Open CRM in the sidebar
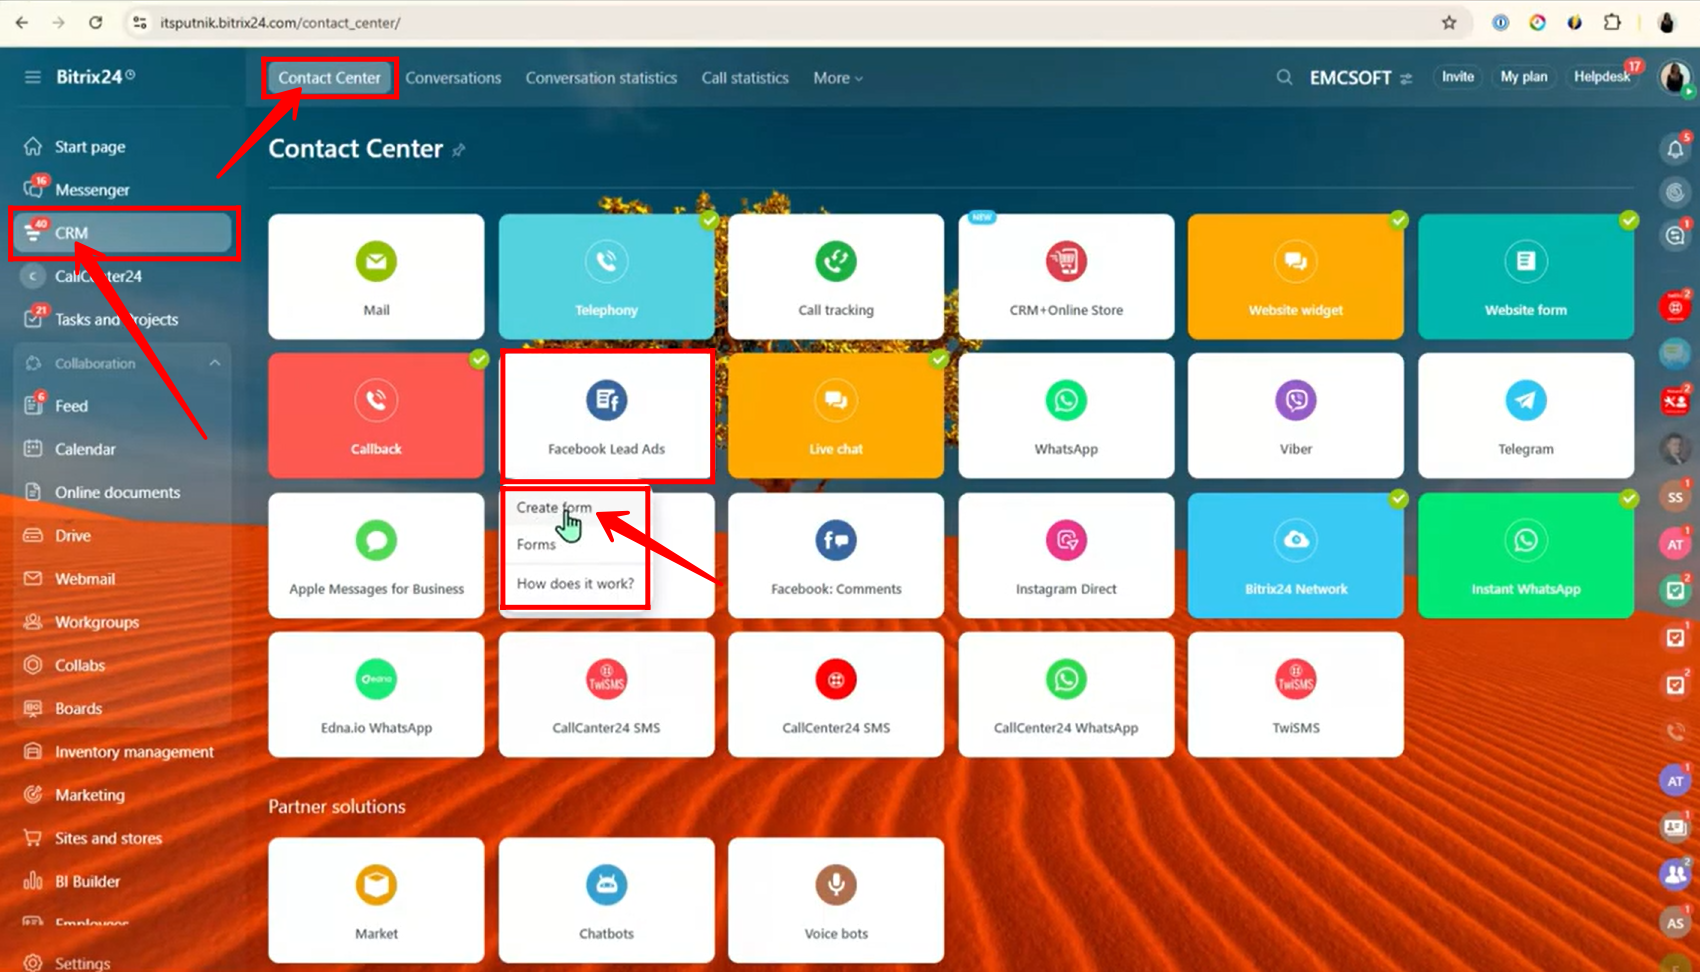 122,233
